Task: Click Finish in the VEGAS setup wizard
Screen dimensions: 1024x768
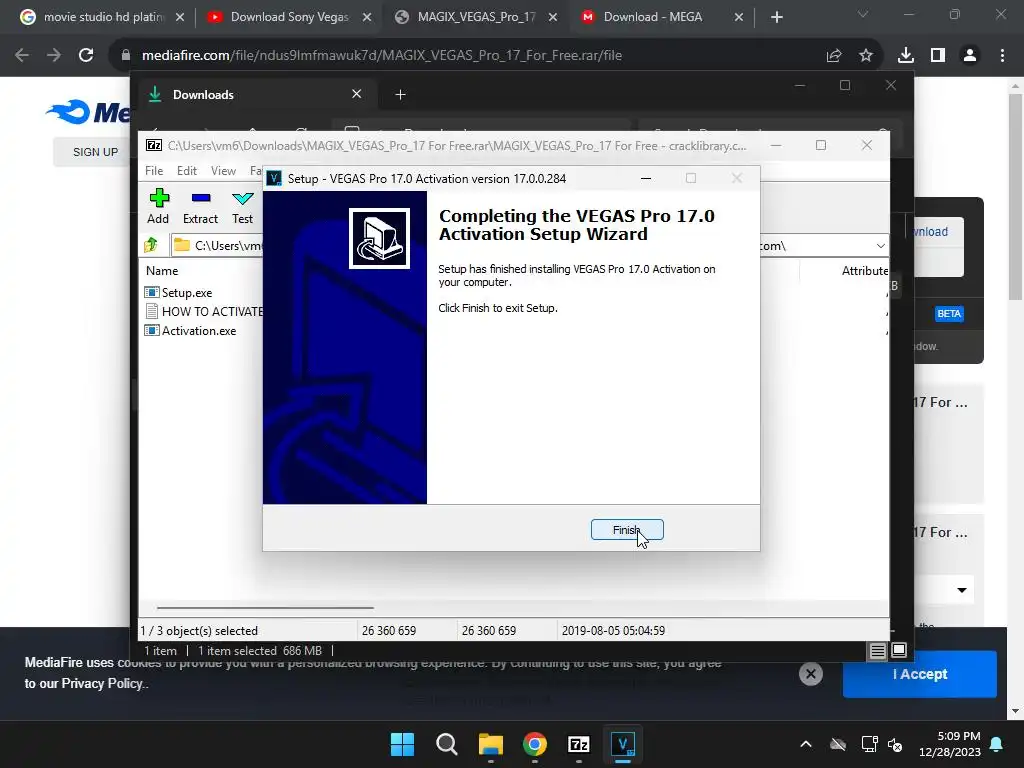Action: coord(627,530)
